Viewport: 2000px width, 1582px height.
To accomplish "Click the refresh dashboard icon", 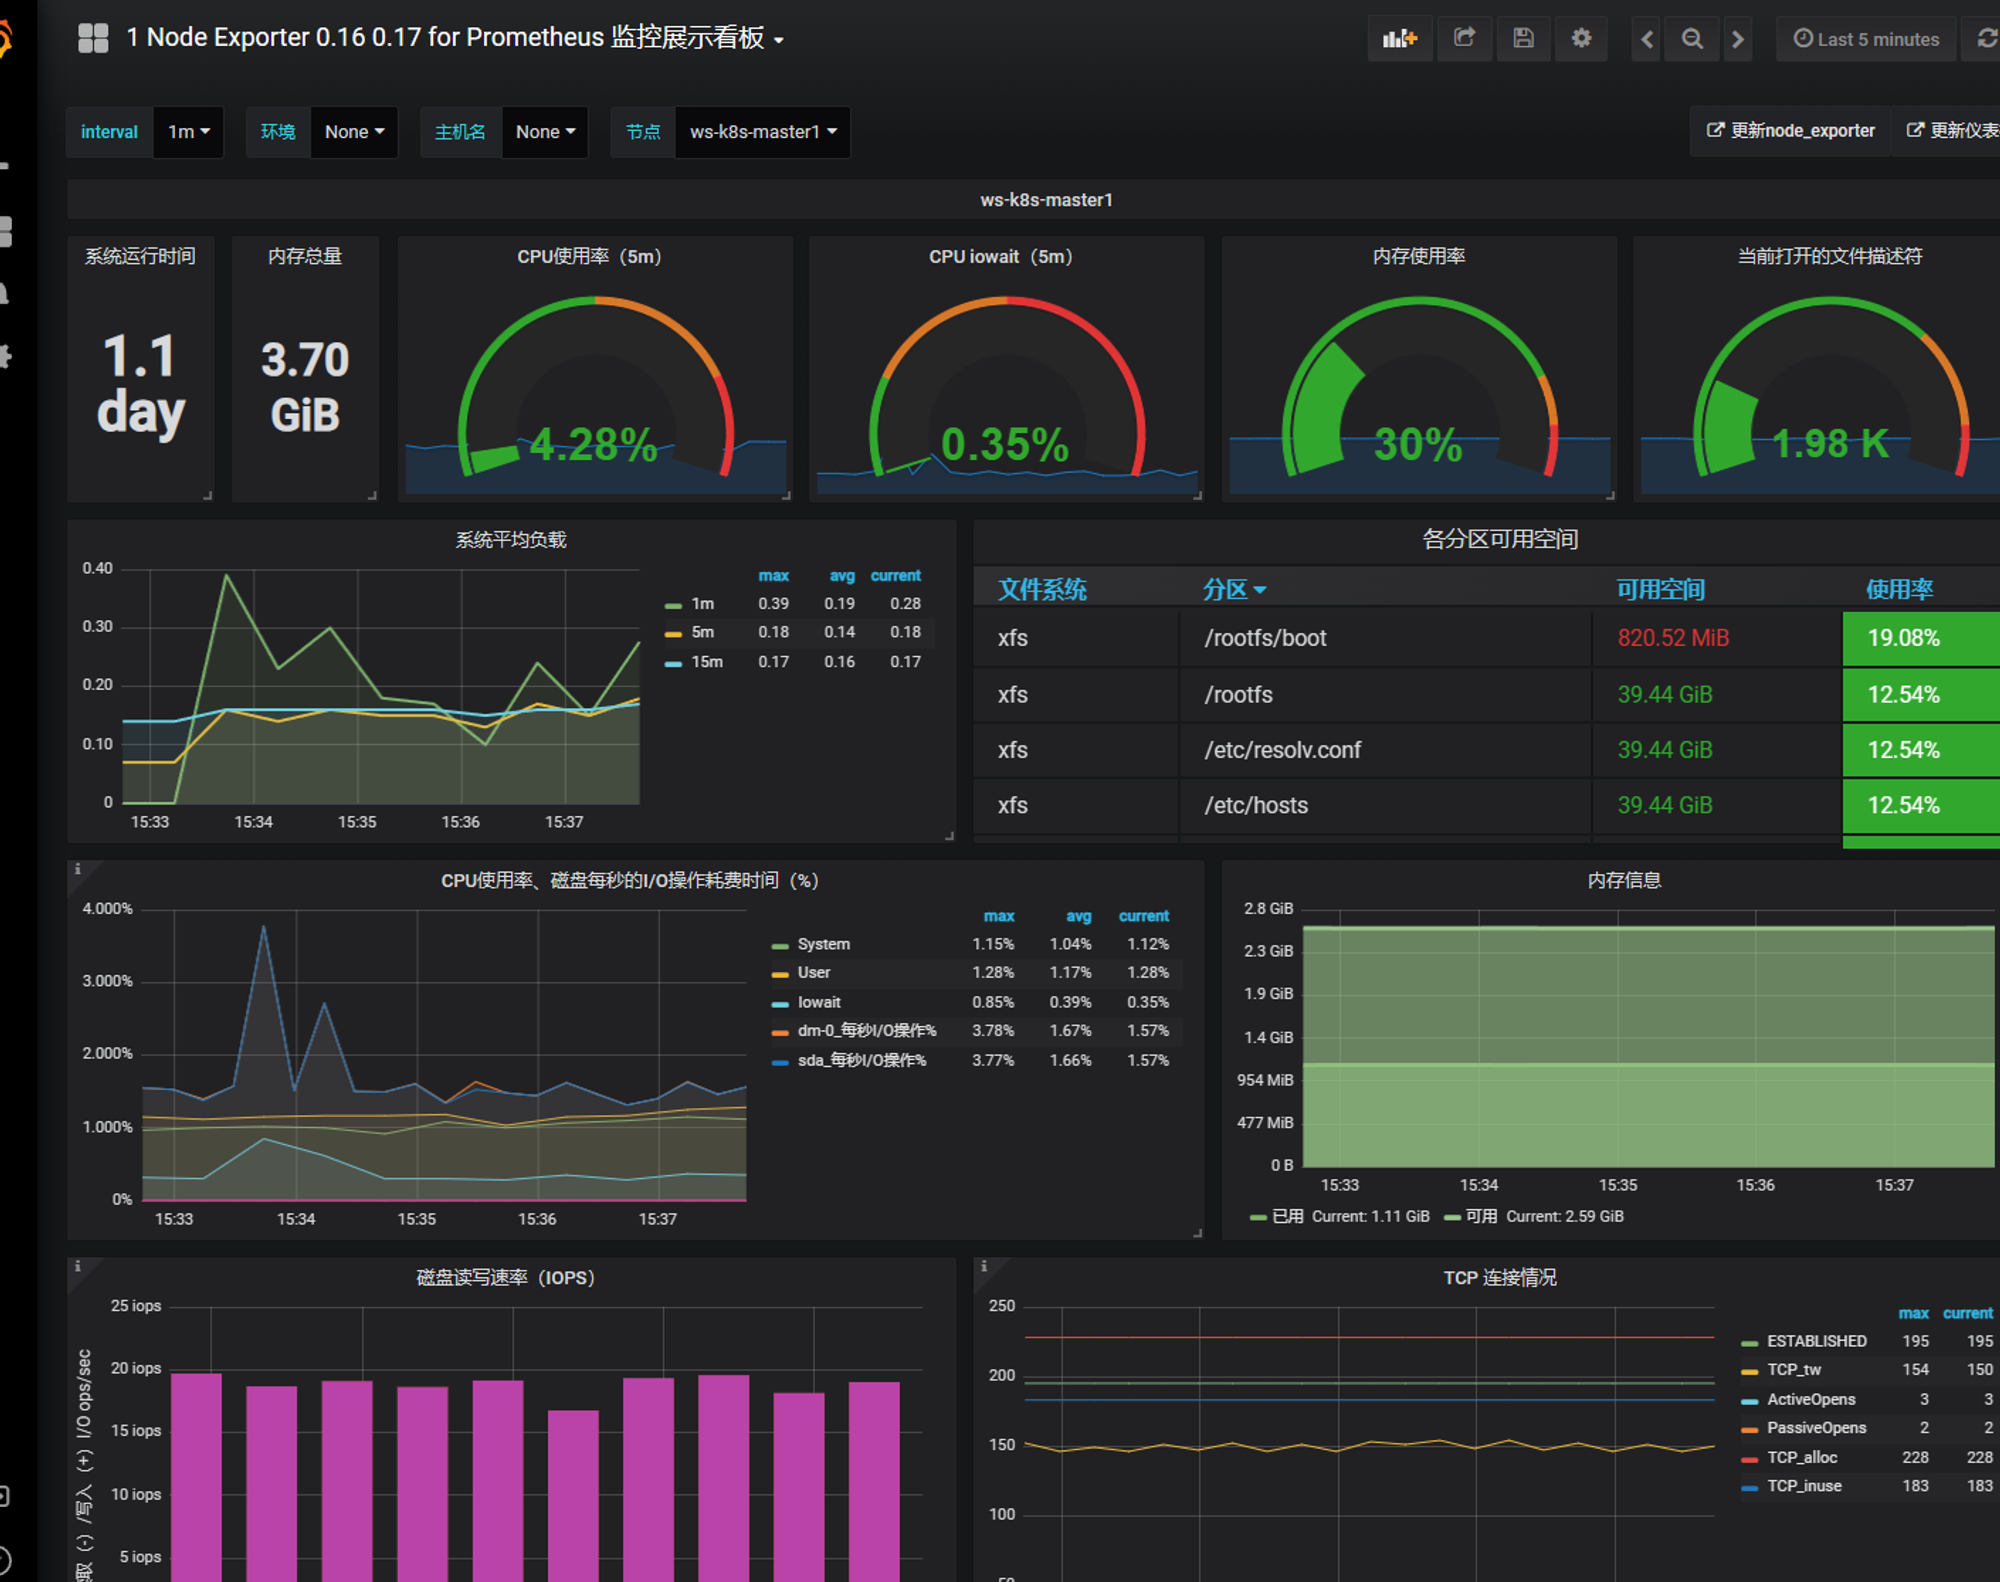I will coord(1986,39).
